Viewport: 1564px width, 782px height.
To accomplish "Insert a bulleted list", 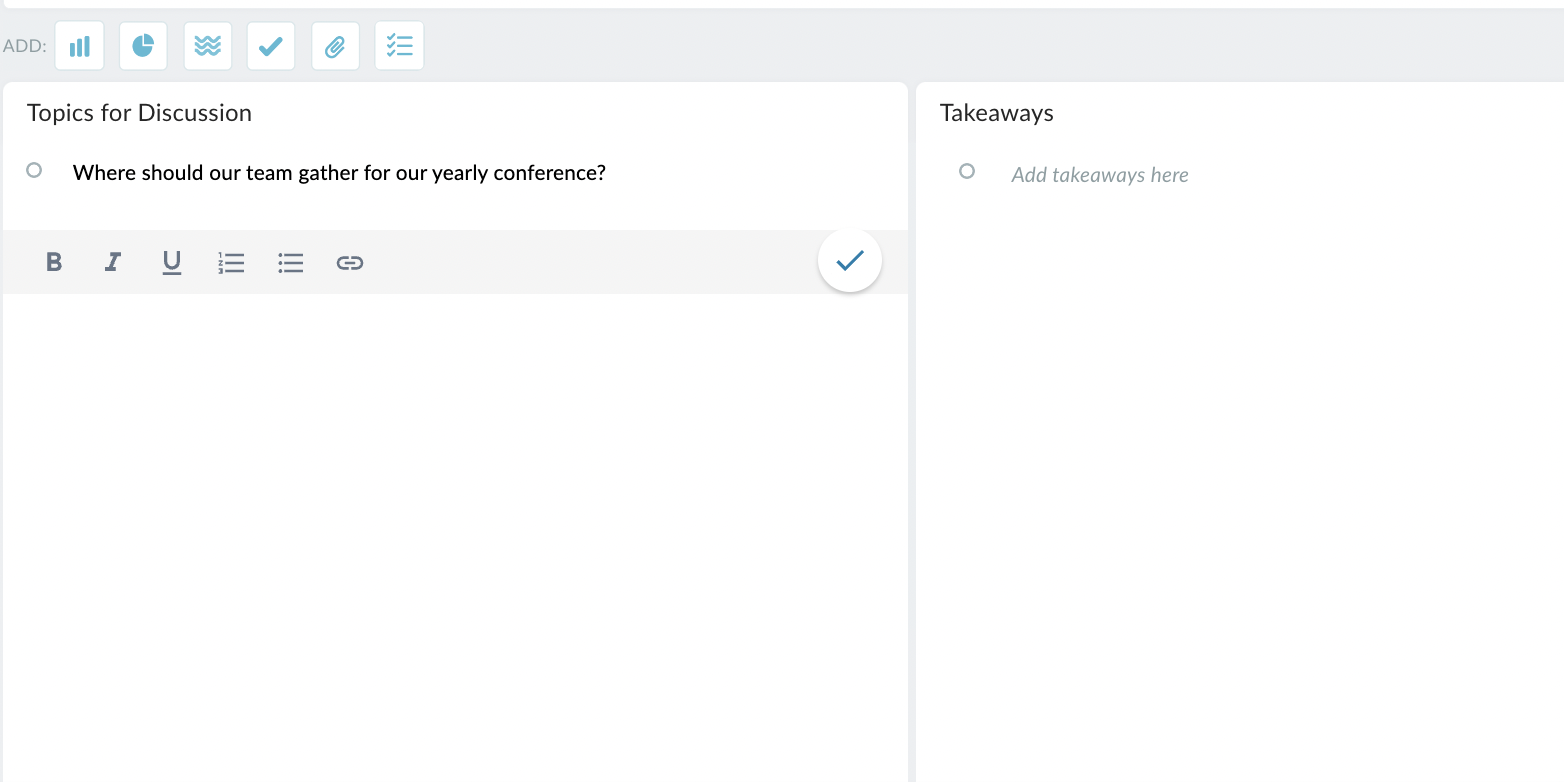I will coord(291,262).
